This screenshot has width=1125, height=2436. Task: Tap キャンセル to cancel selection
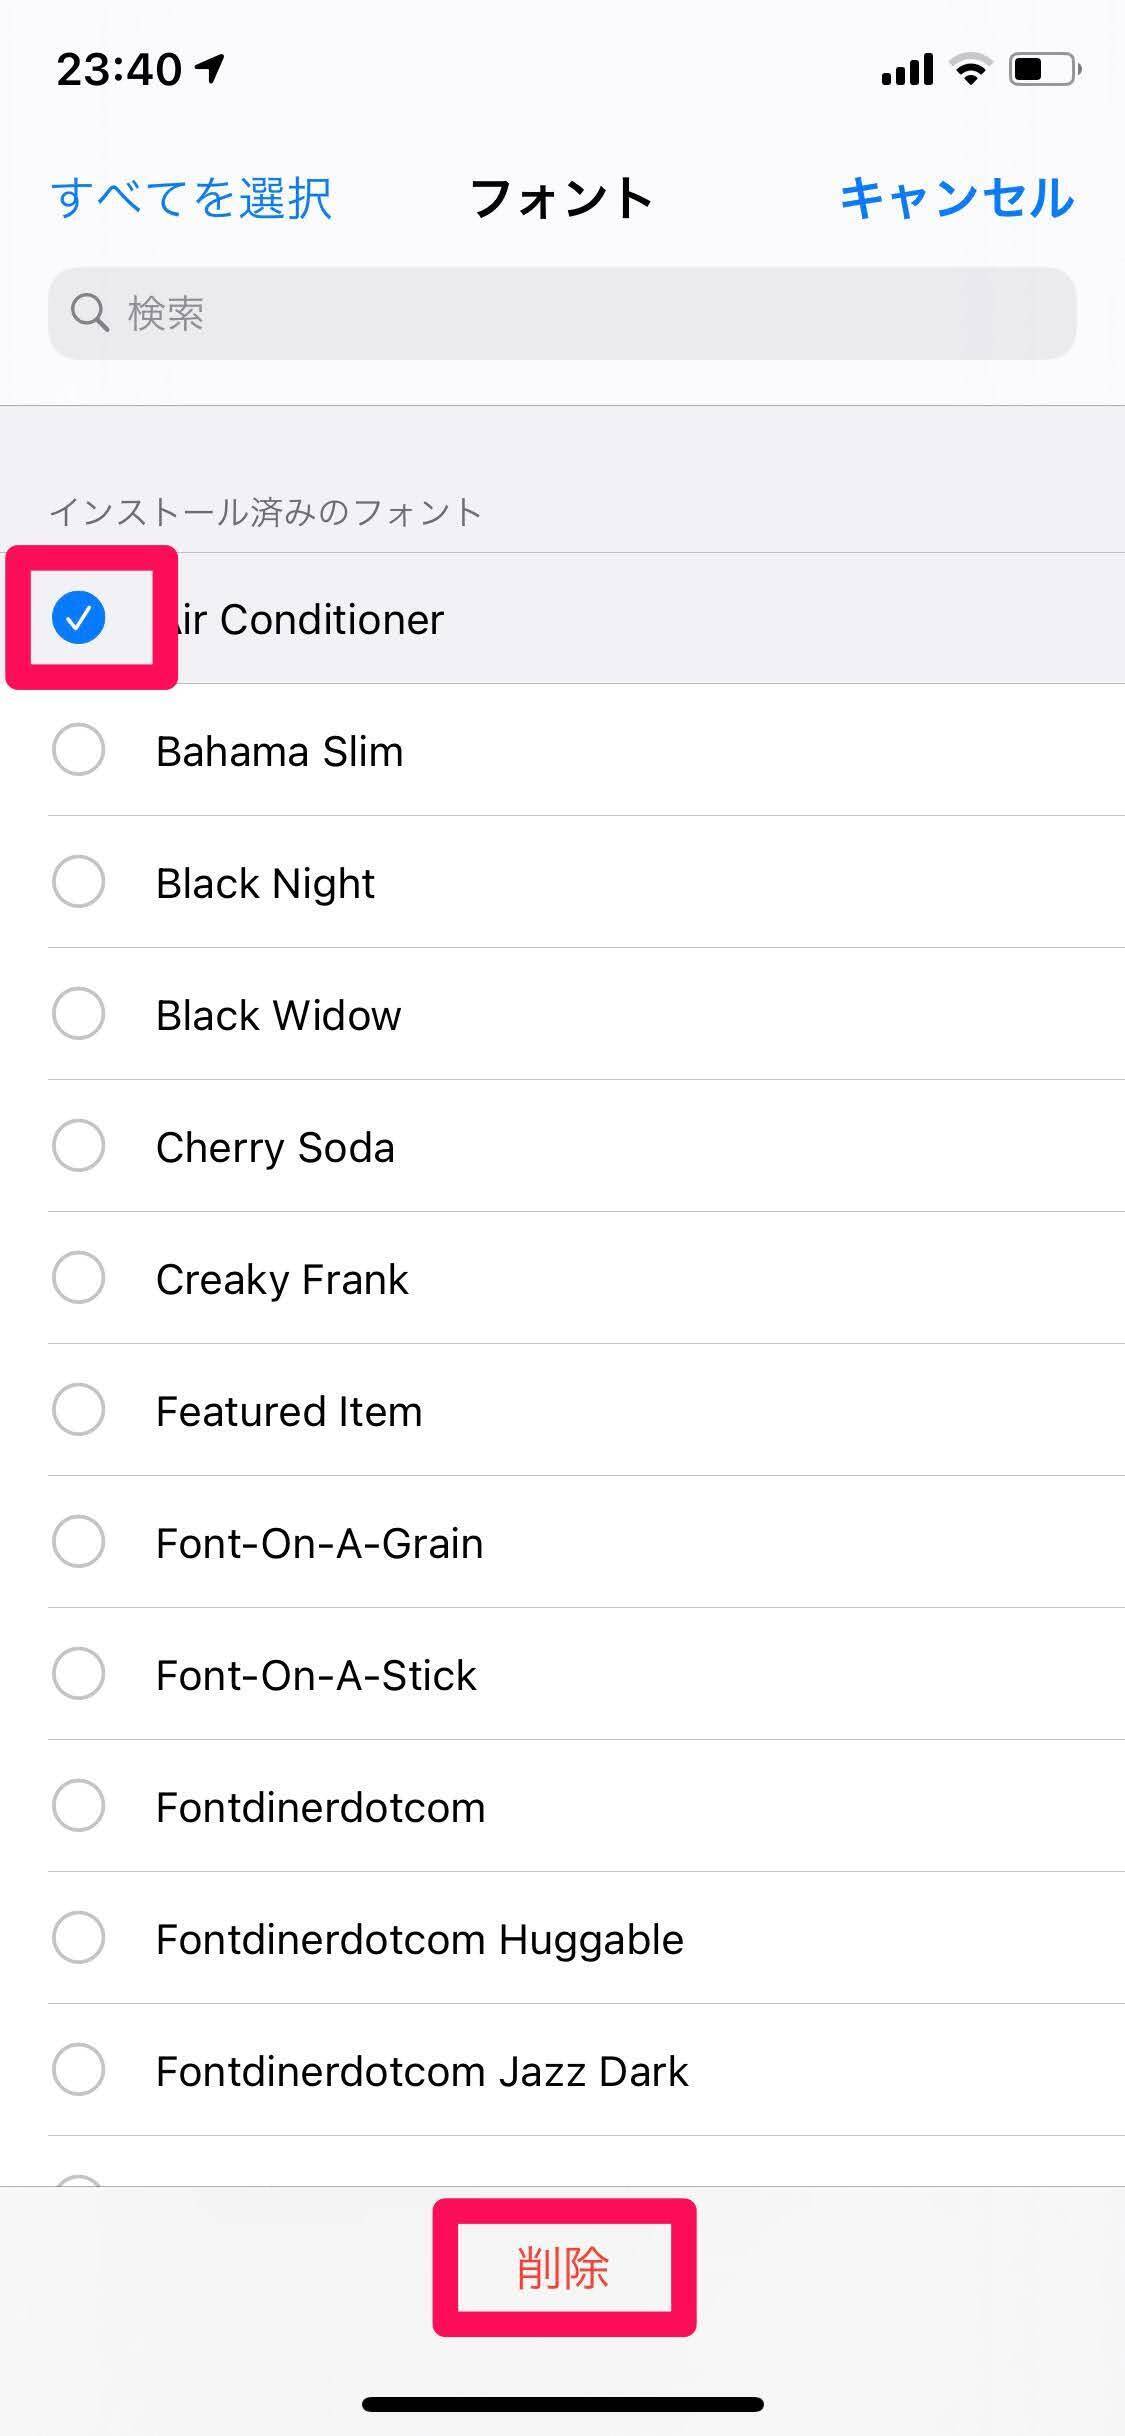(957, 197)
